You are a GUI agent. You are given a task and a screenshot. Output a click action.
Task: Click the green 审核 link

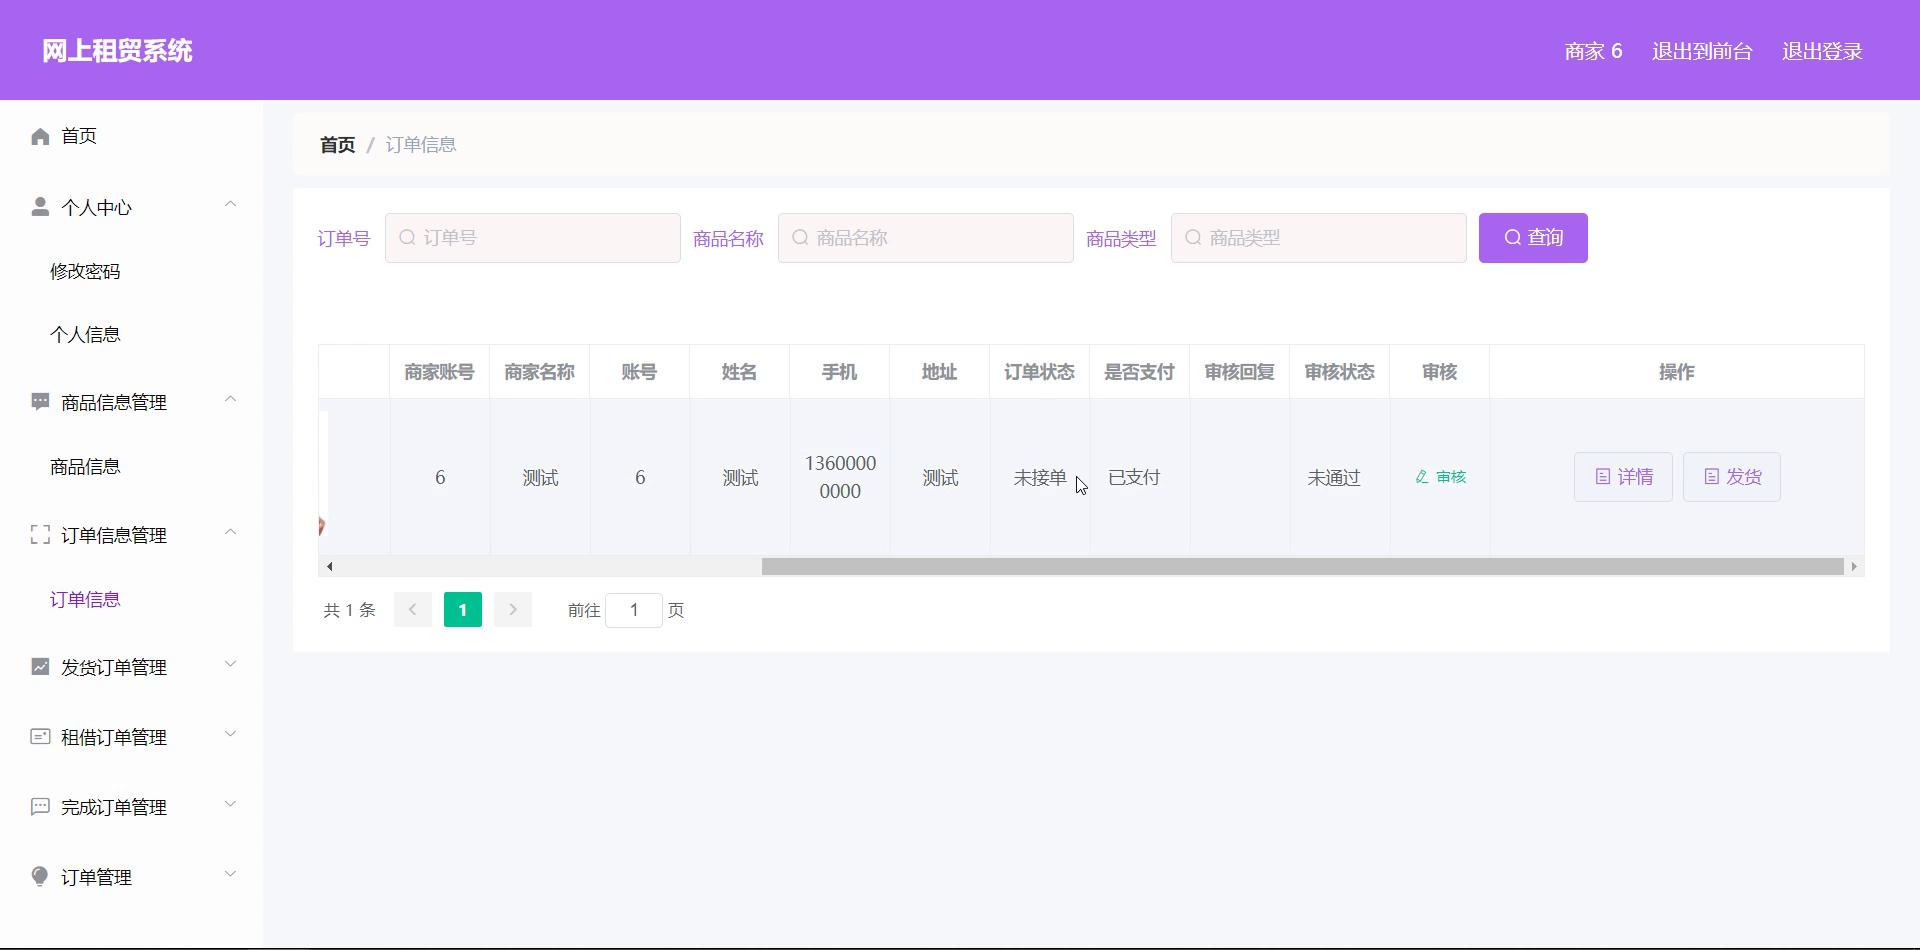tap(1440, 477)
